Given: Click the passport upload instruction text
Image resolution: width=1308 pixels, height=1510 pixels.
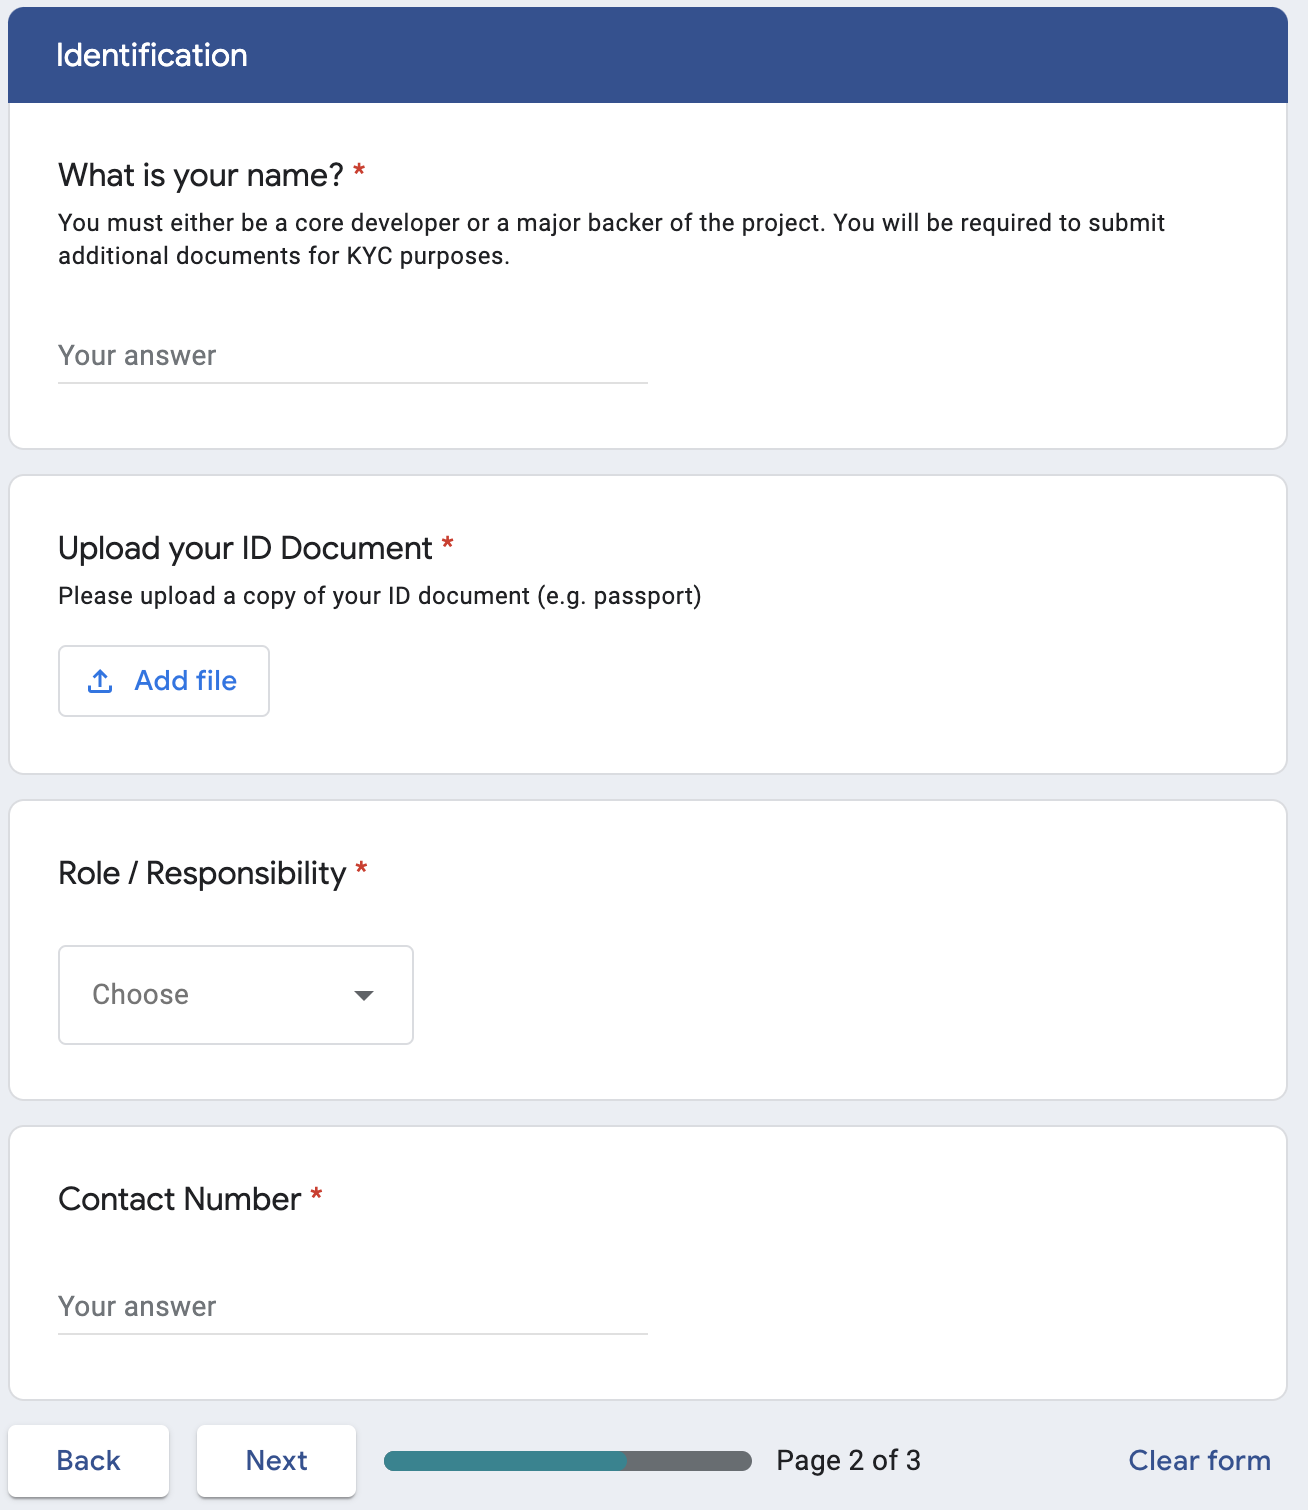Looking at the screenshot, I should pos(379,596).
